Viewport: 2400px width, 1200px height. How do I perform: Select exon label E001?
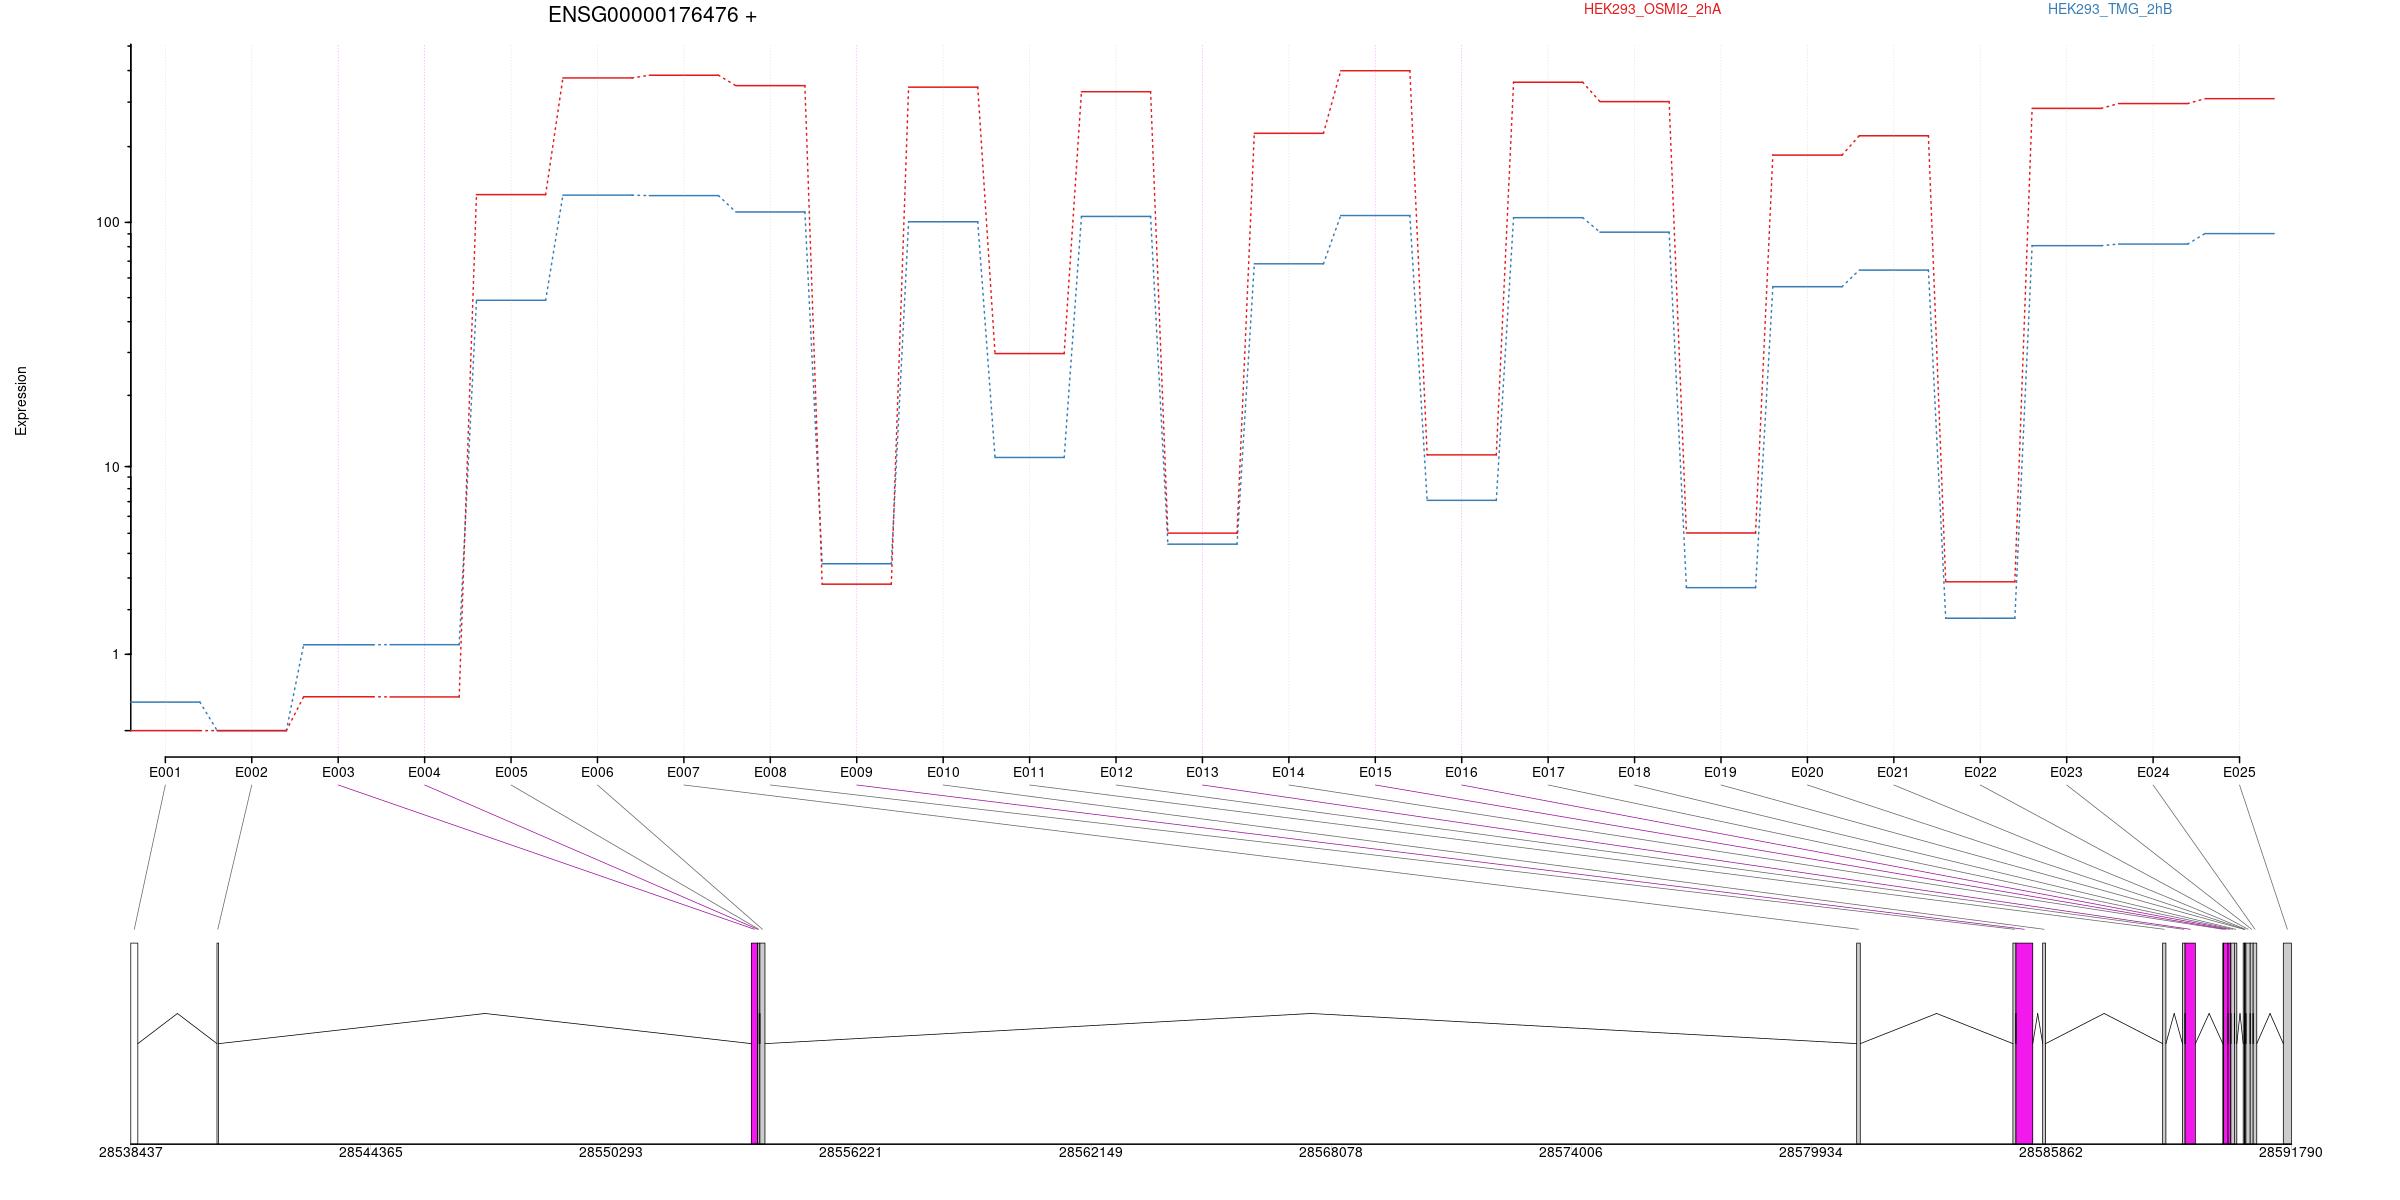tap(165, 772)
